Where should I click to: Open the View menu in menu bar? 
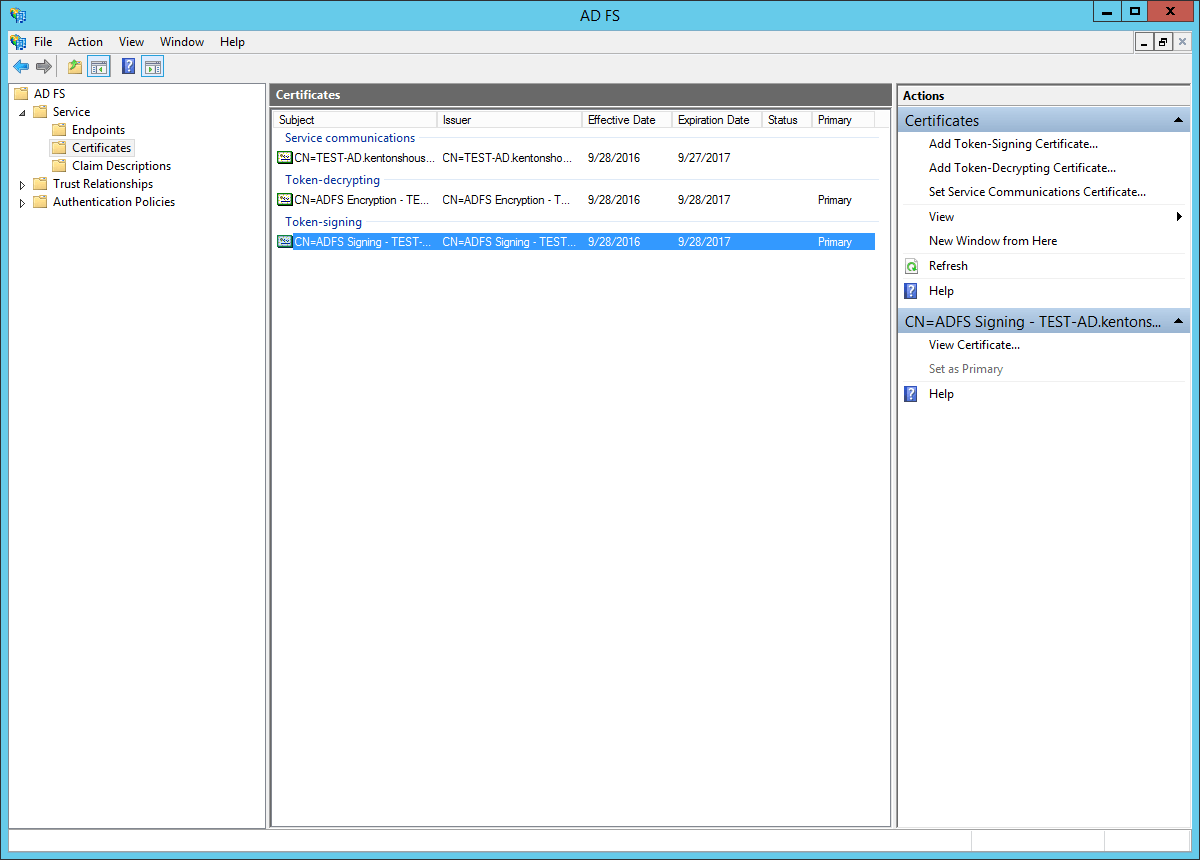coord(131,42)
